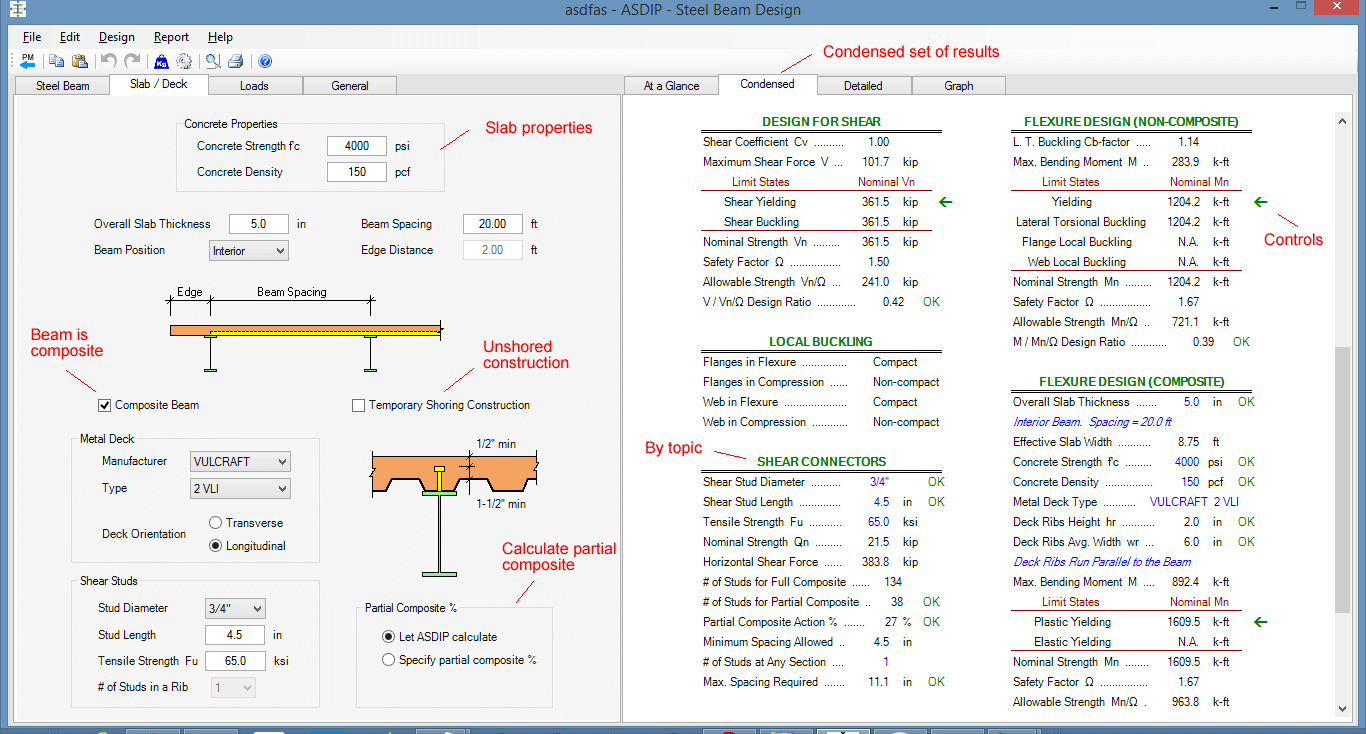
Task: Click 'Interior Beam. Spacing = 20.0 ft' text
Action: 1092,422
